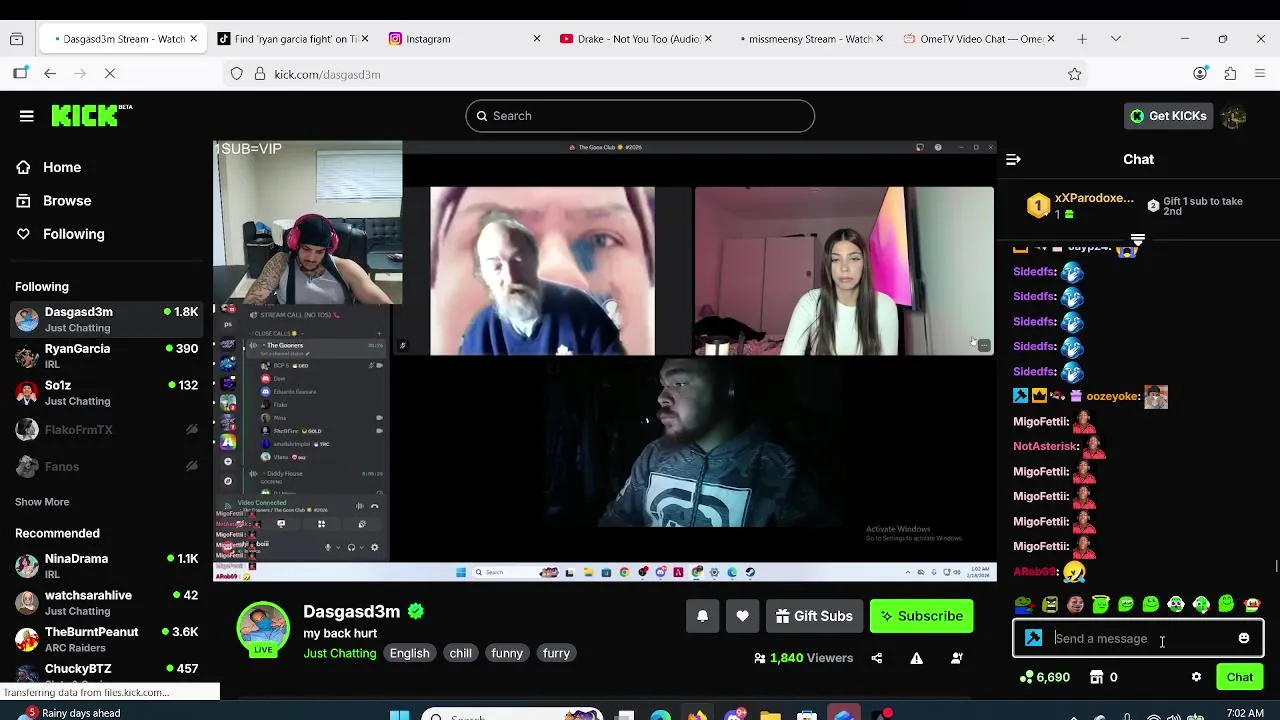Switch to the Drake - Not You Too tab

634,39
